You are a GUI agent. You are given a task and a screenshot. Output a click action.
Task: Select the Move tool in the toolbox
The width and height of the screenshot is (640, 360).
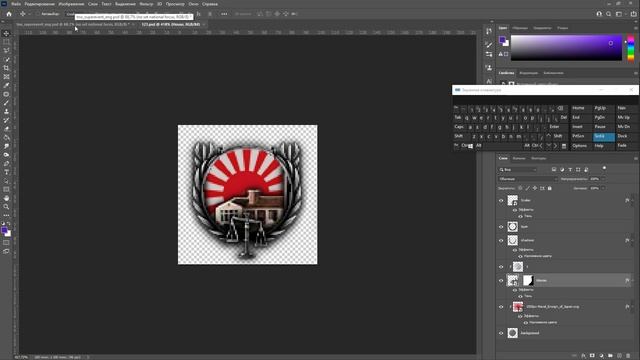click(x=6, y=33)
